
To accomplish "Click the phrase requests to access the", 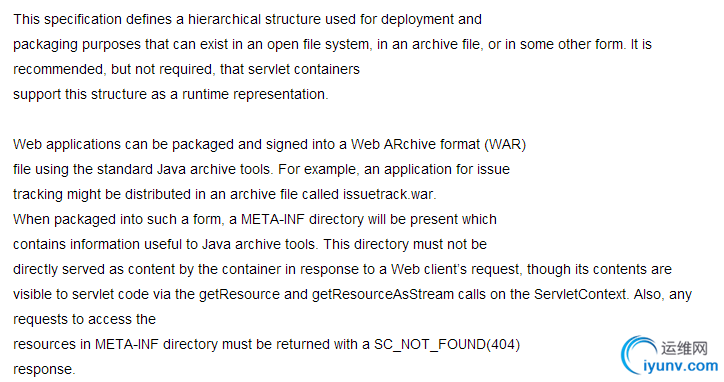I will coord(84,319).
